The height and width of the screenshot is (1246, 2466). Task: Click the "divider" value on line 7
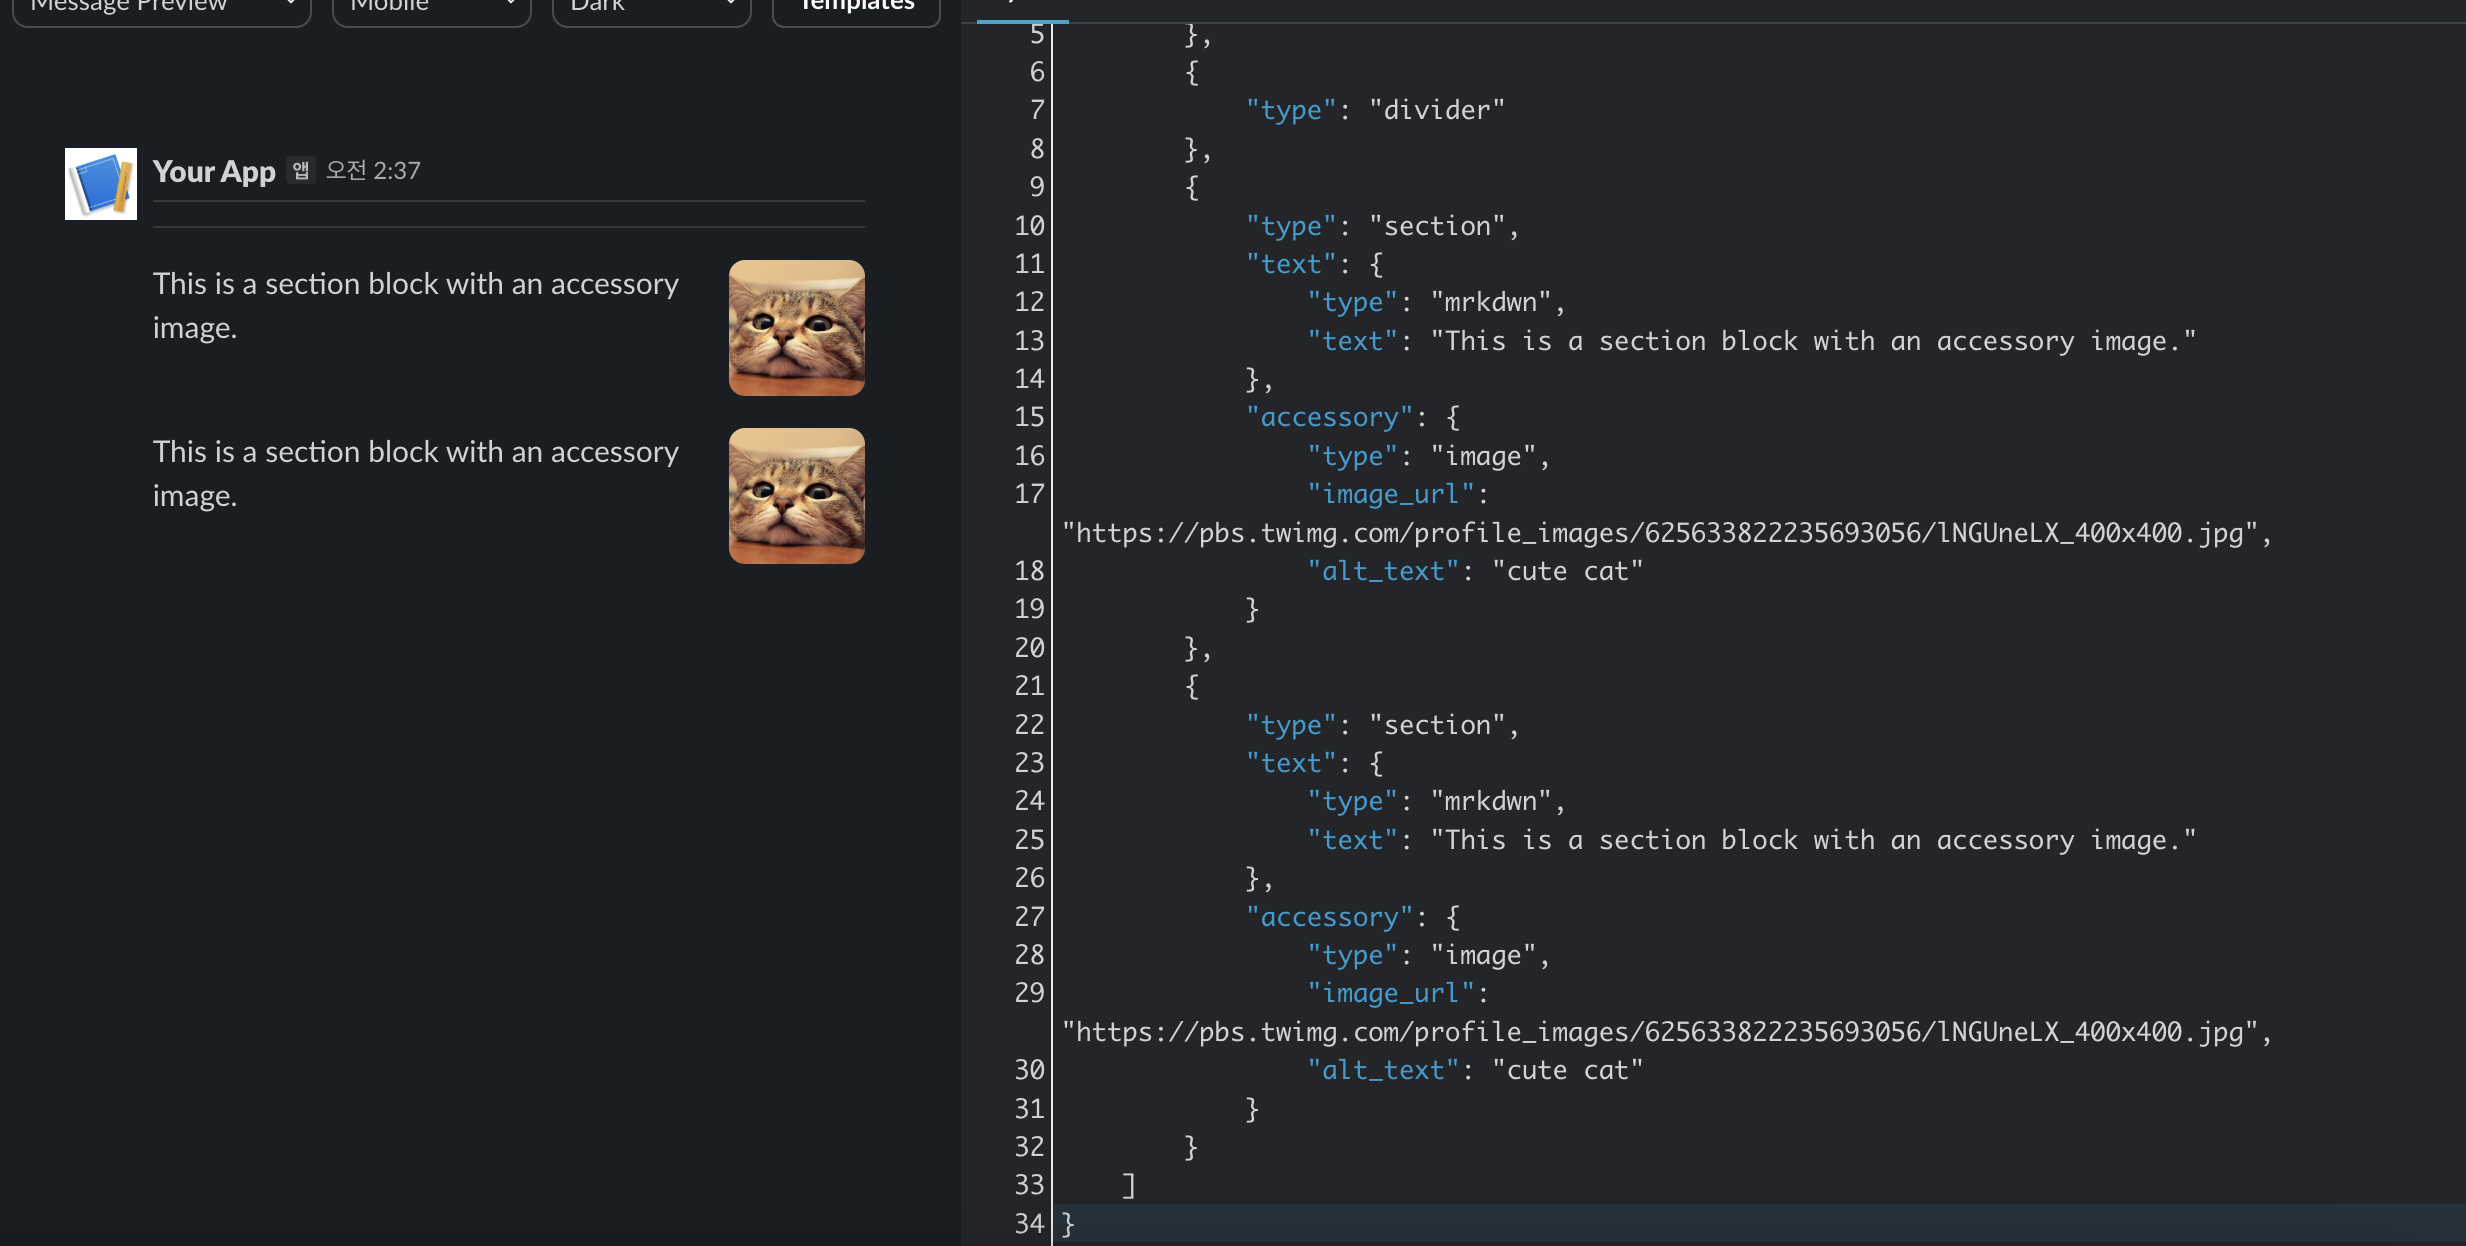pos(1436,110)
